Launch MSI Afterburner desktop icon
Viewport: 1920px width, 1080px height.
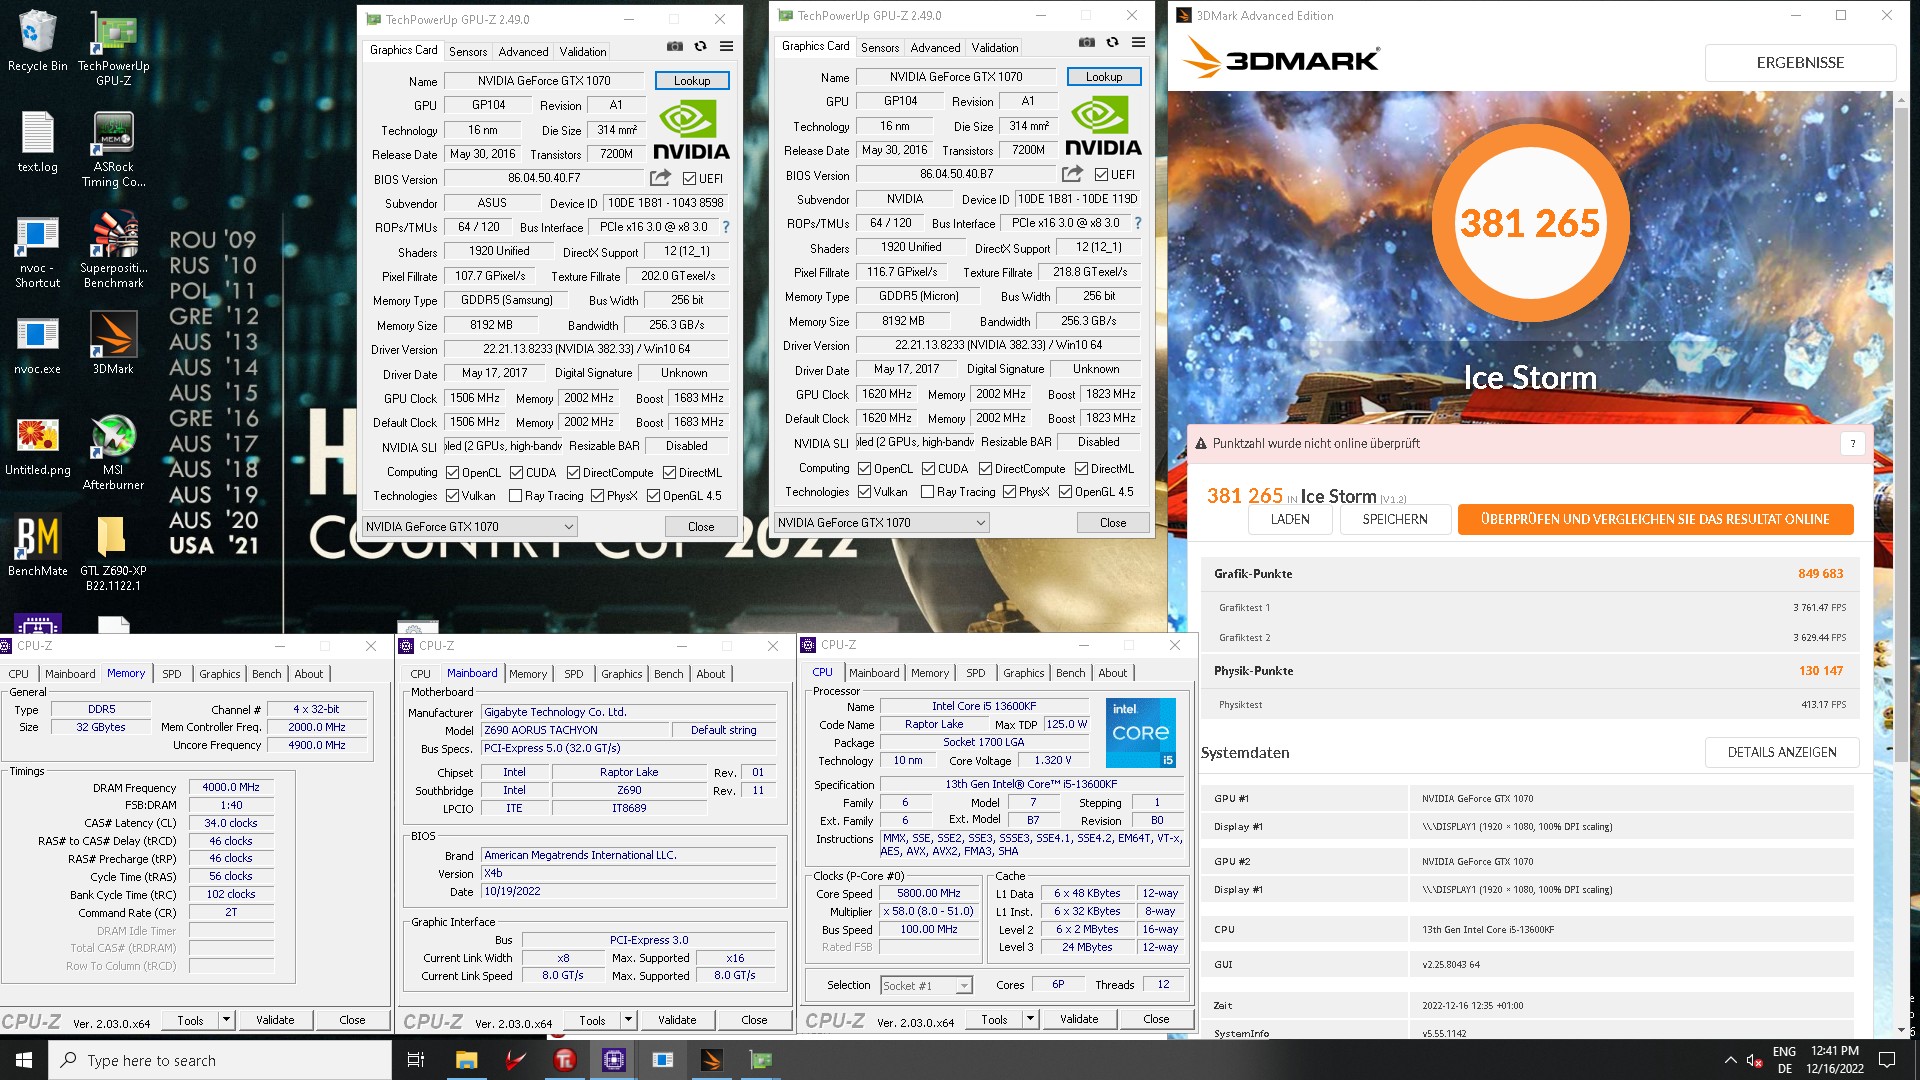[113, 453]
